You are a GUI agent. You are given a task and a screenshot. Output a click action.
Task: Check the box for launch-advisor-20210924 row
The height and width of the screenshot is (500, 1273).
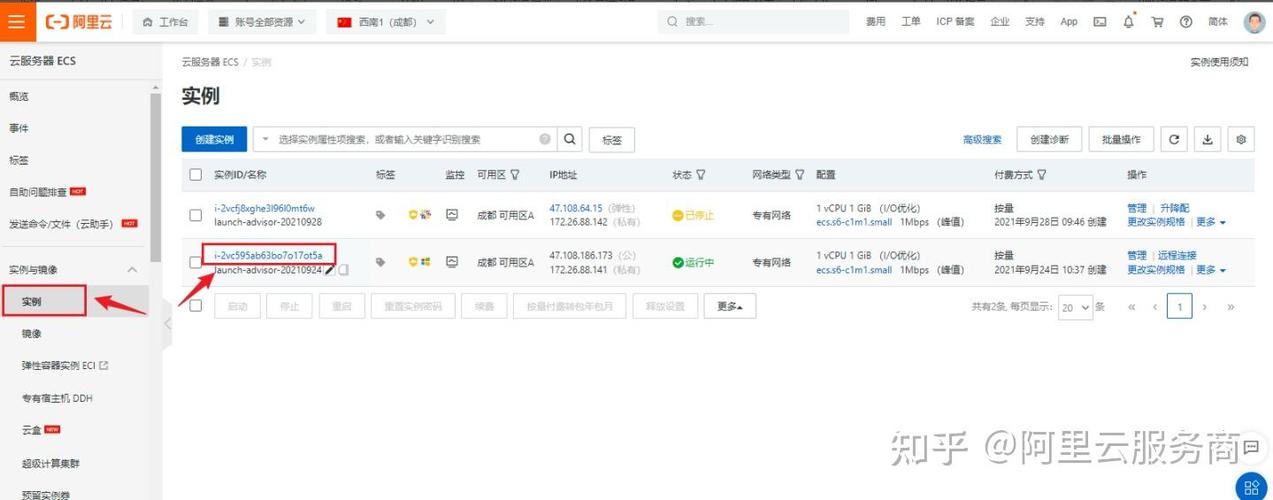[196, 262]
